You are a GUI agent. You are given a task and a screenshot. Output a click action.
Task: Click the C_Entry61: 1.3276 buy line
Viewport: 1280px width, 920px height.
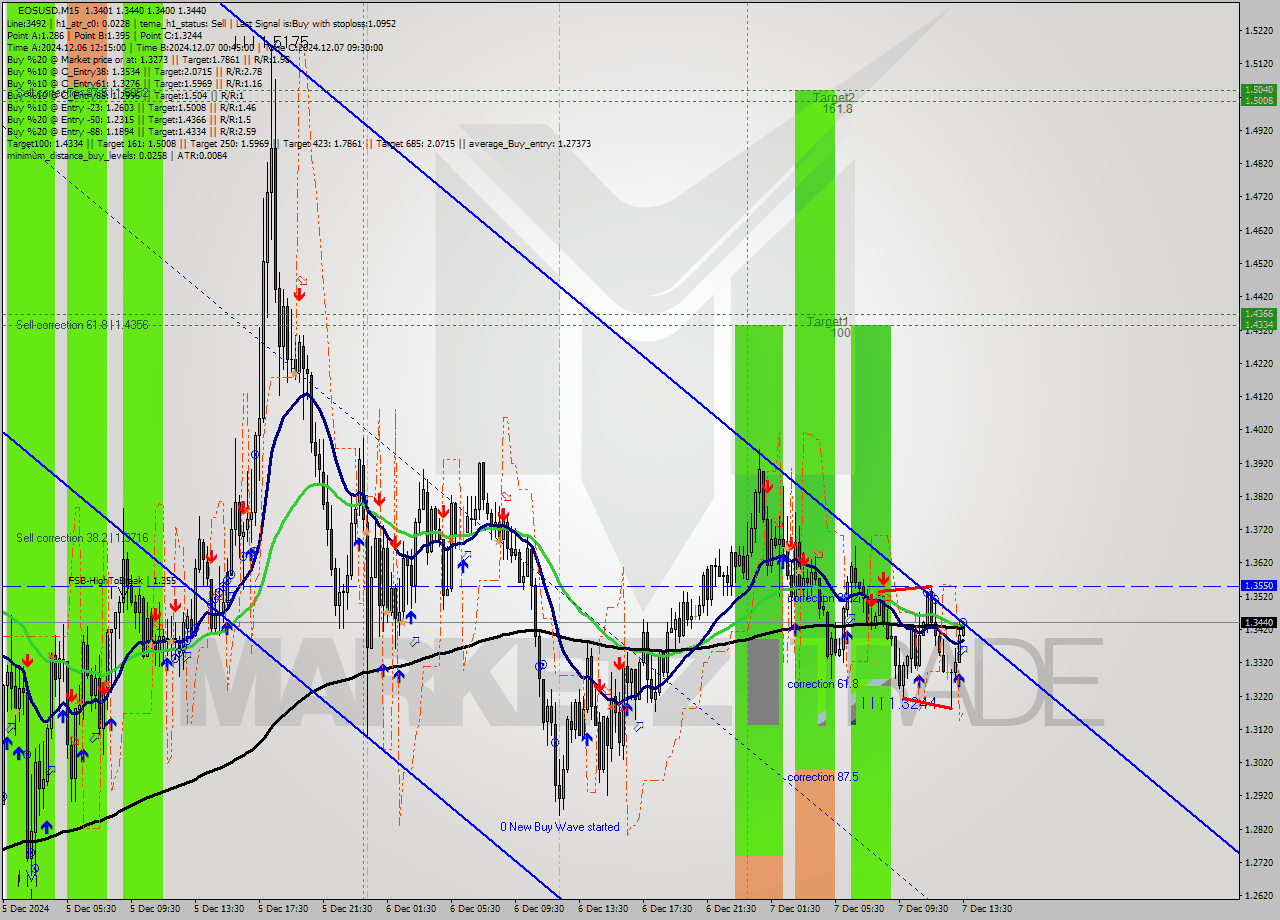coord(134,83)
